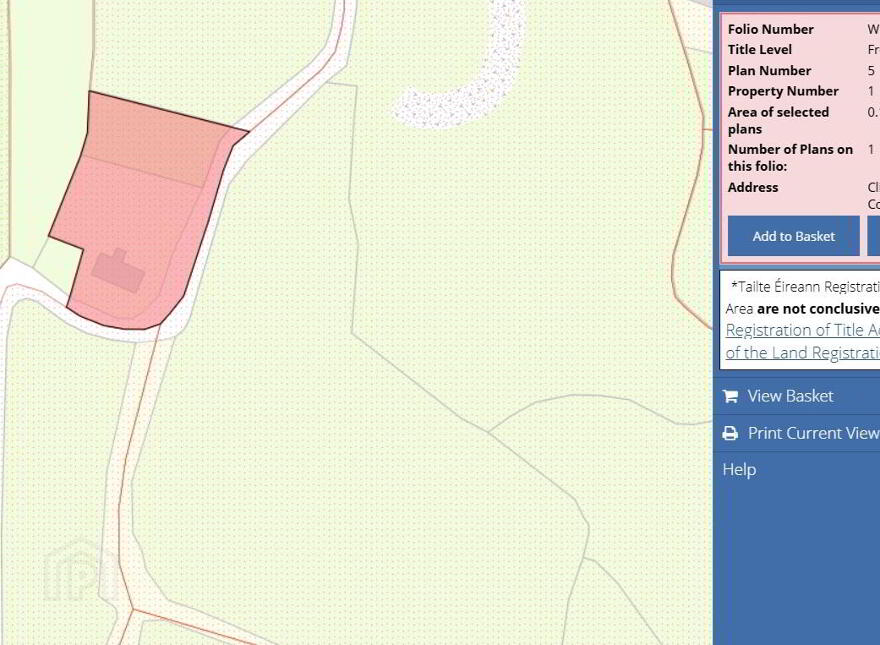
Task: Open the Help menu item
Action: click(739, 469)
